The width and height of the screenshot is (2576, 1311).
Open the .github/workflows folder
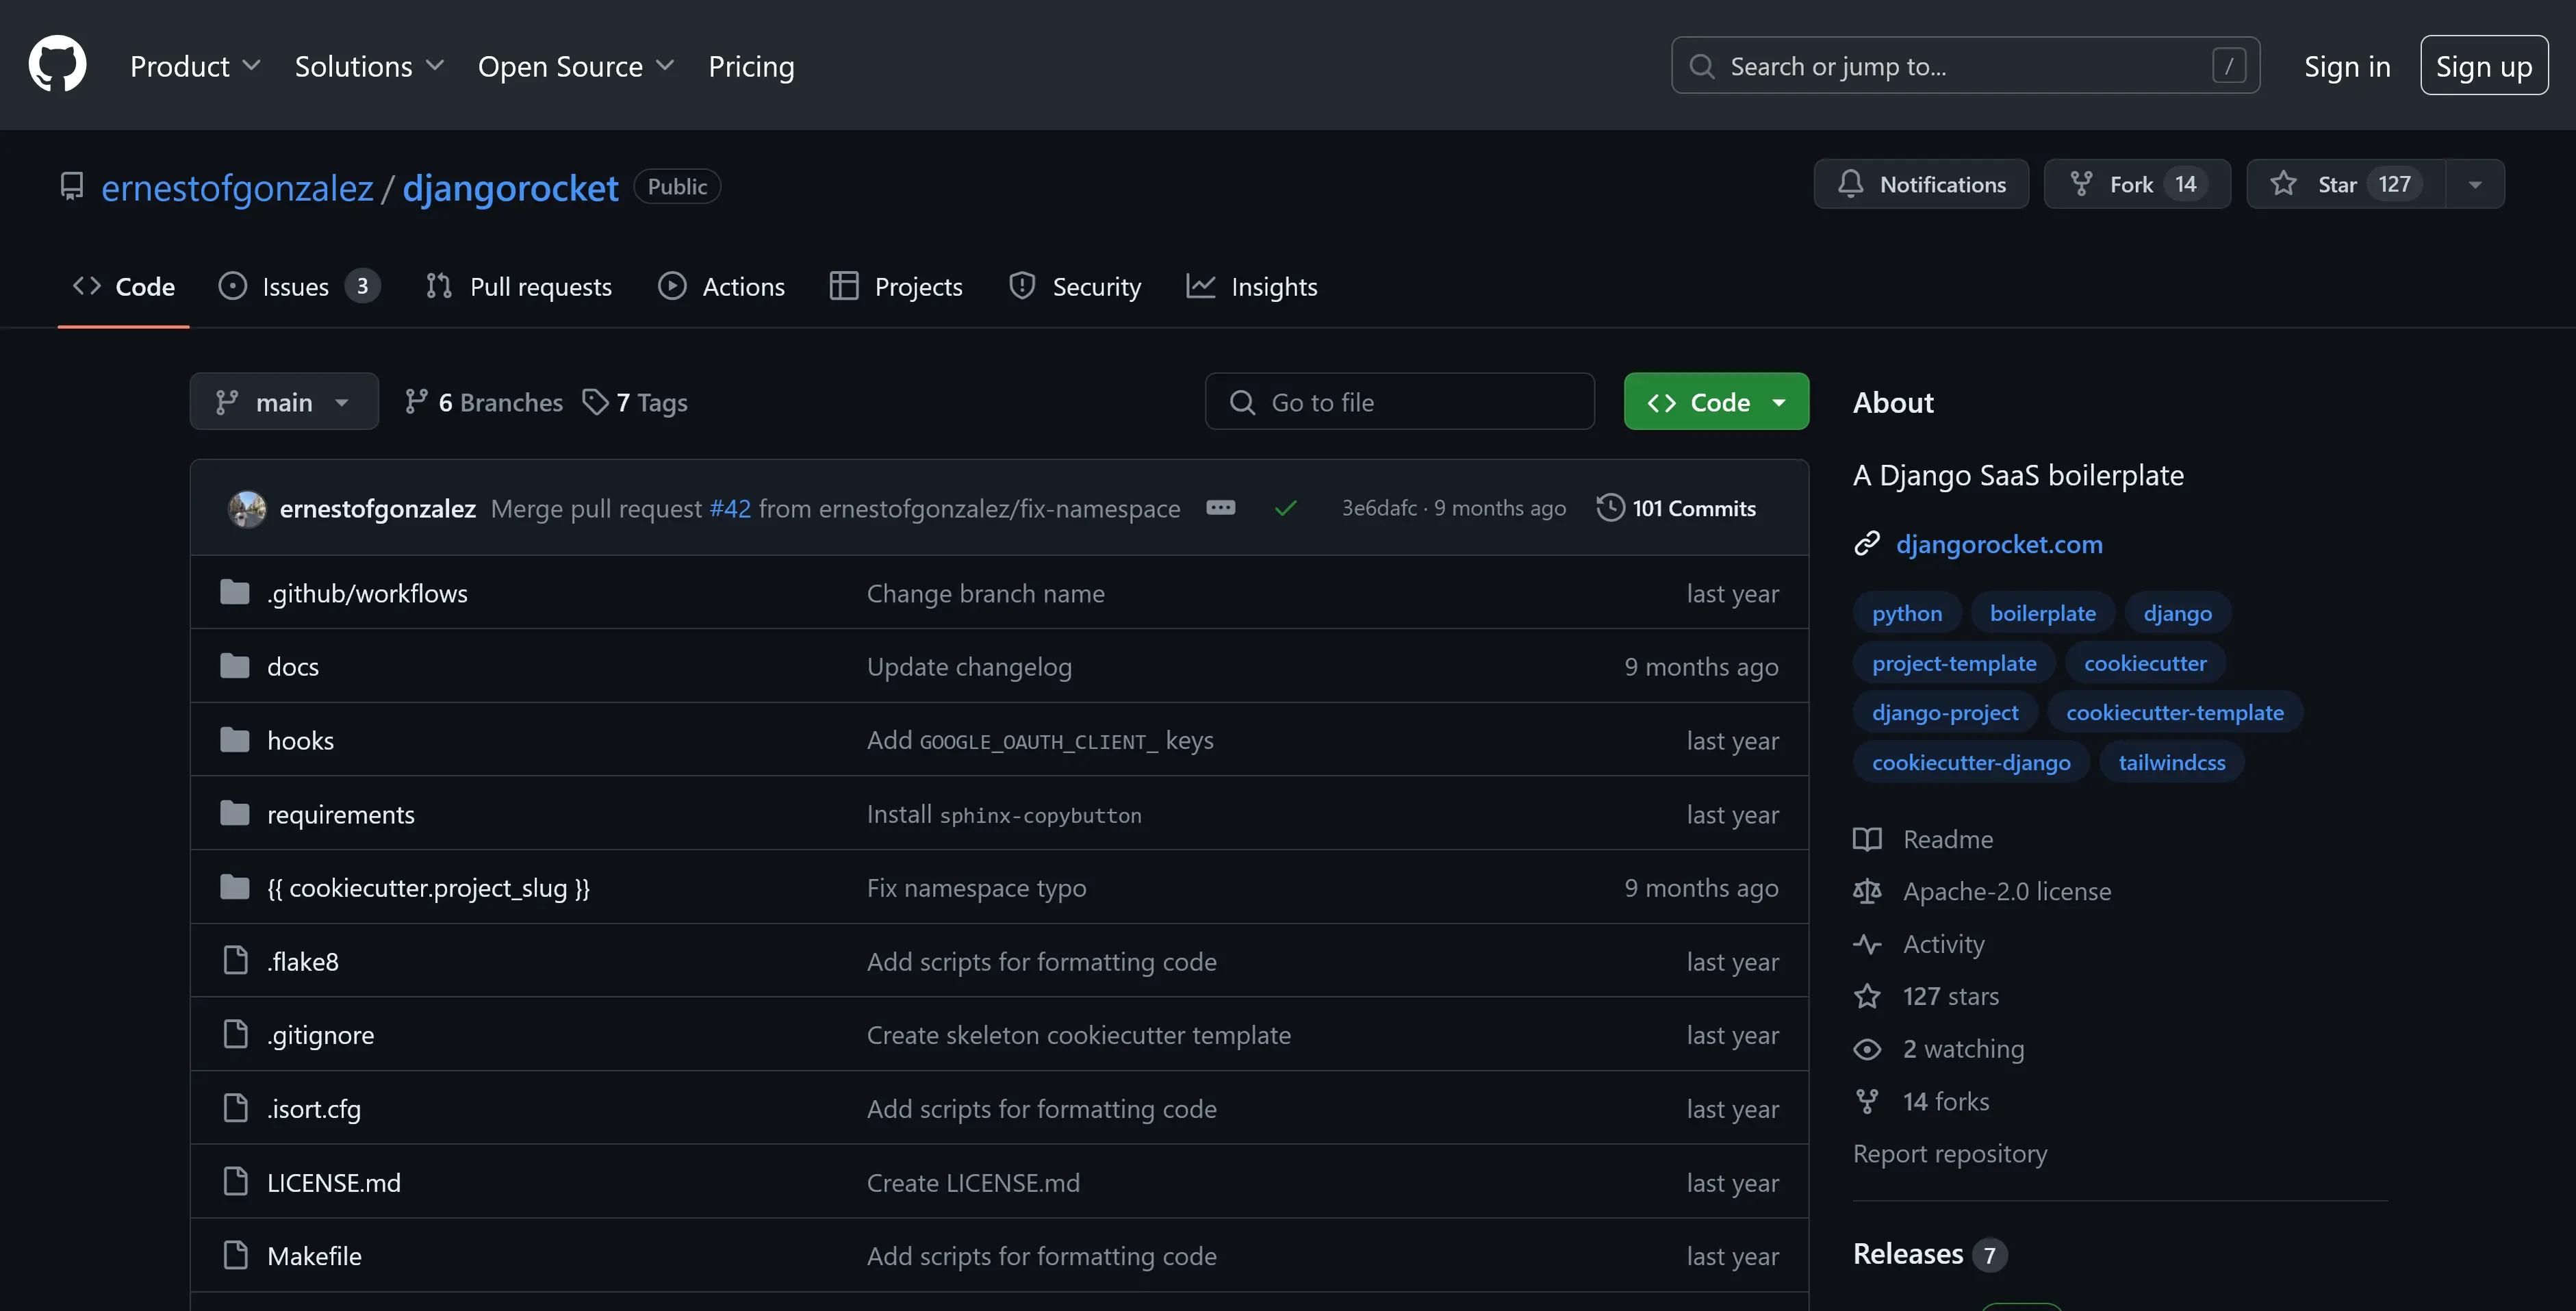367,593
